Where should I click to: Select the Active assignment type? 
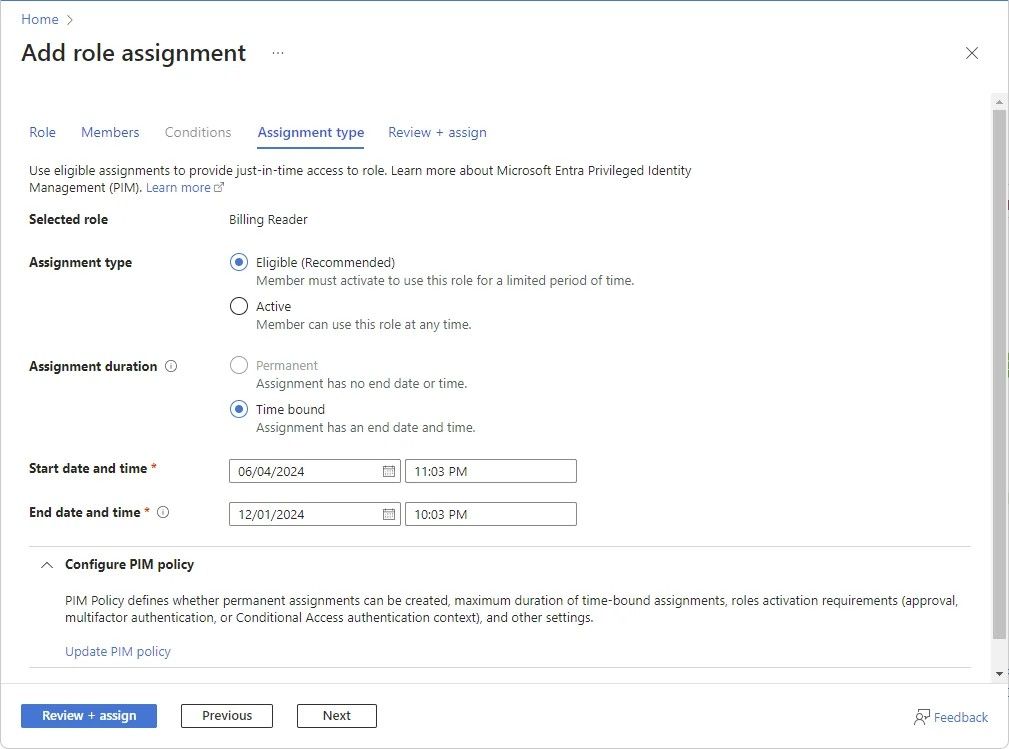238,306
